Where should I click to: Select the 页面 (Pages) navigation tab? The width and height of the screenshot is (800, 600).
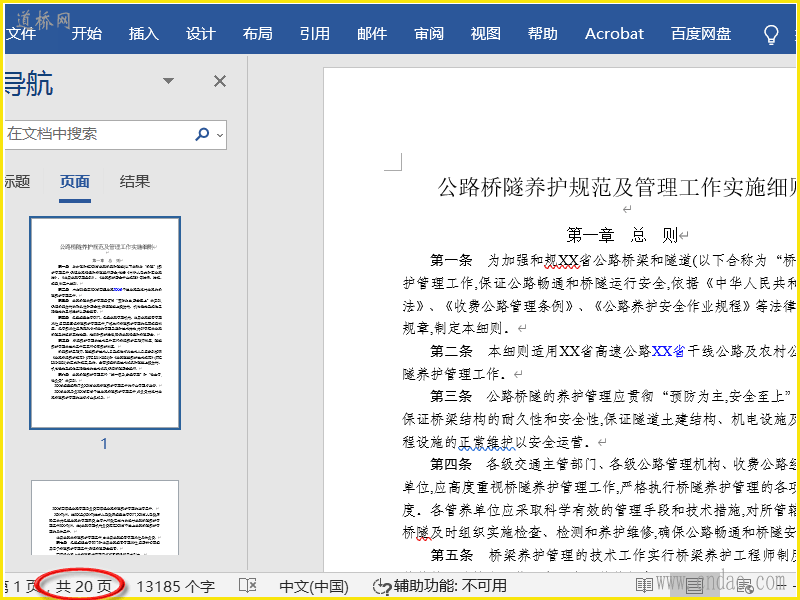pyautogui.click(x=75, y=182)
